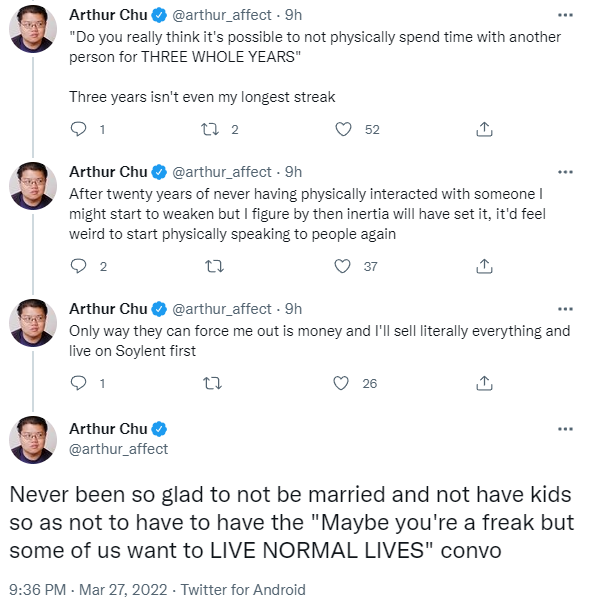Open more options on the main tweet
The width and height of the screenshot is (590, 616).
point(565,429)
